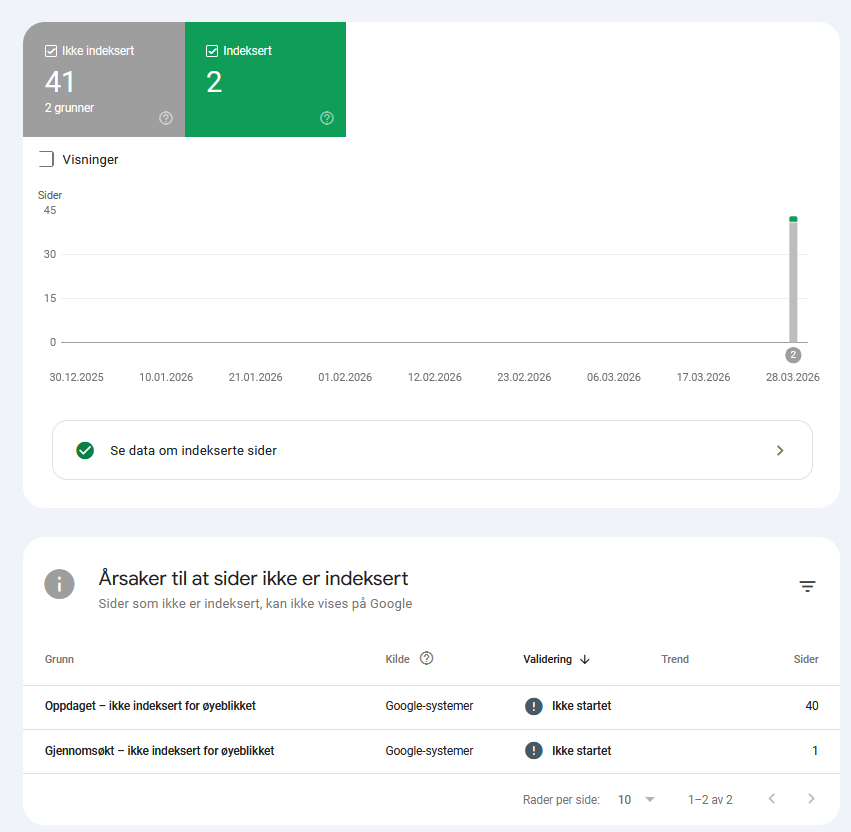Click the Validering sort arrow

pos(584,659)
